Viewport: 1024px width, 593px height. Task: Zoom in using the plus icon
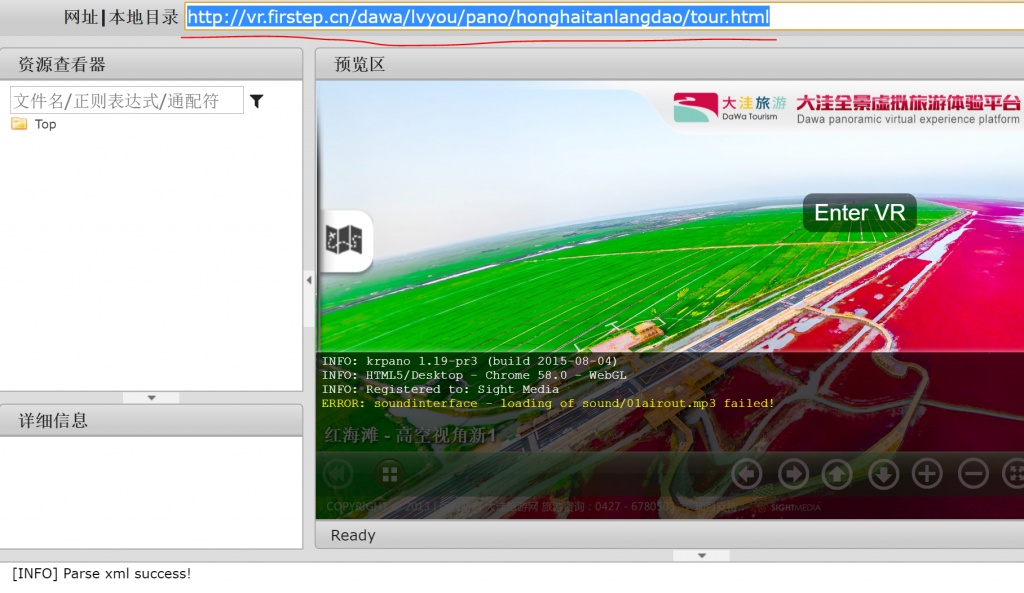927,473
